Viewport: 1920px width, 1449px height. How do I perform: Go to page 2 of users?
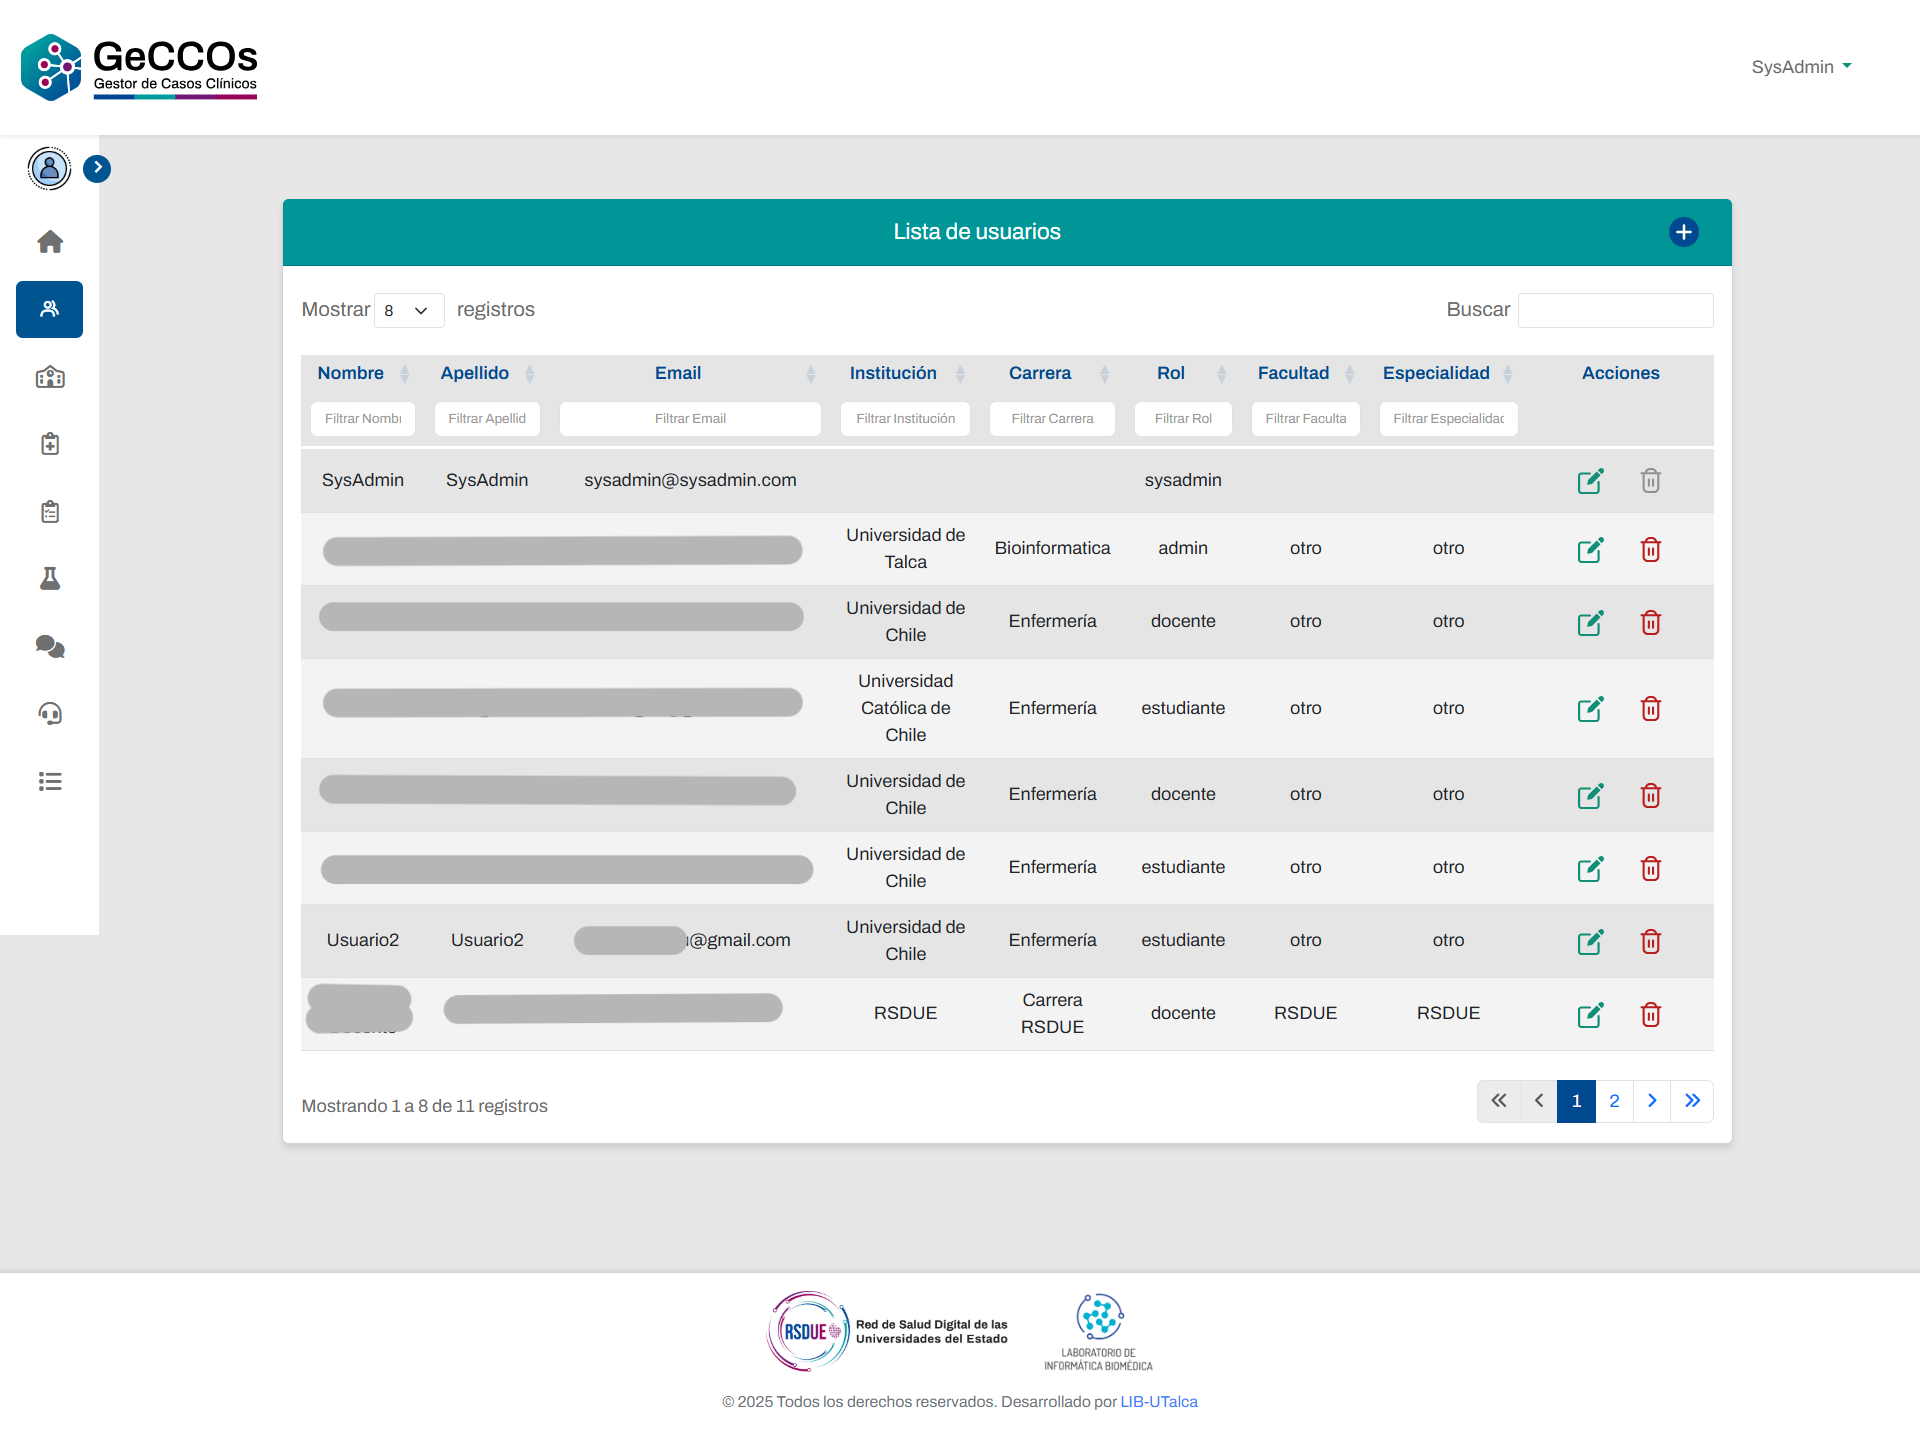click(x=1614, y=1101)
